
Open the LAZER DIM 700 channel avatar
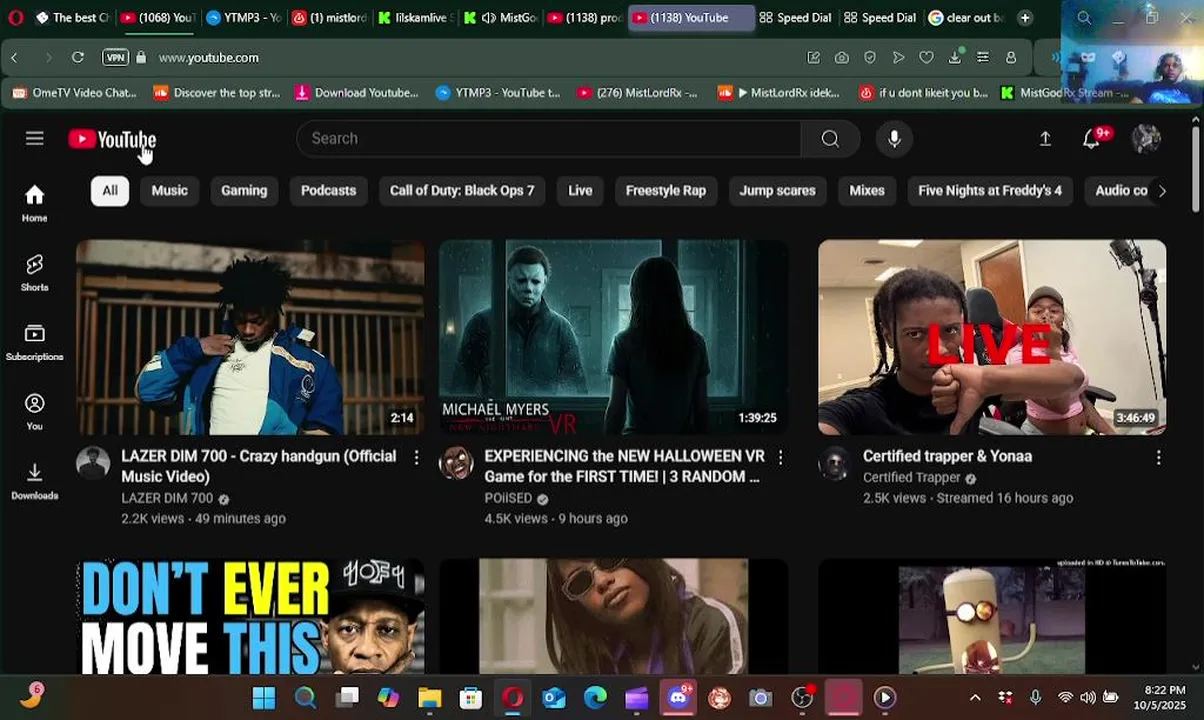(x=93, y=463)
